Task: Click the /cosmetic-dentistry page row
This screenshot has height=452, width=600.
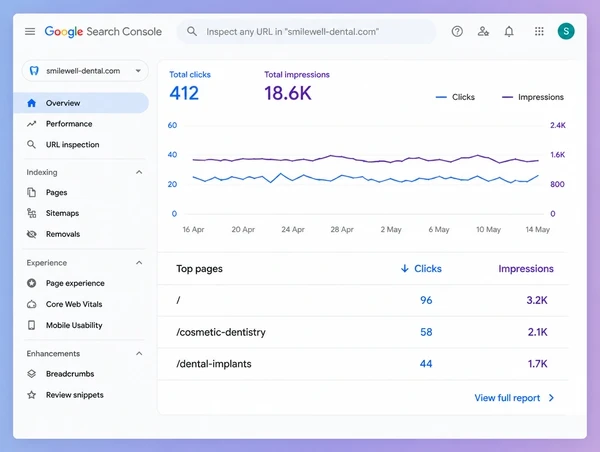Action: coord(363,332)
